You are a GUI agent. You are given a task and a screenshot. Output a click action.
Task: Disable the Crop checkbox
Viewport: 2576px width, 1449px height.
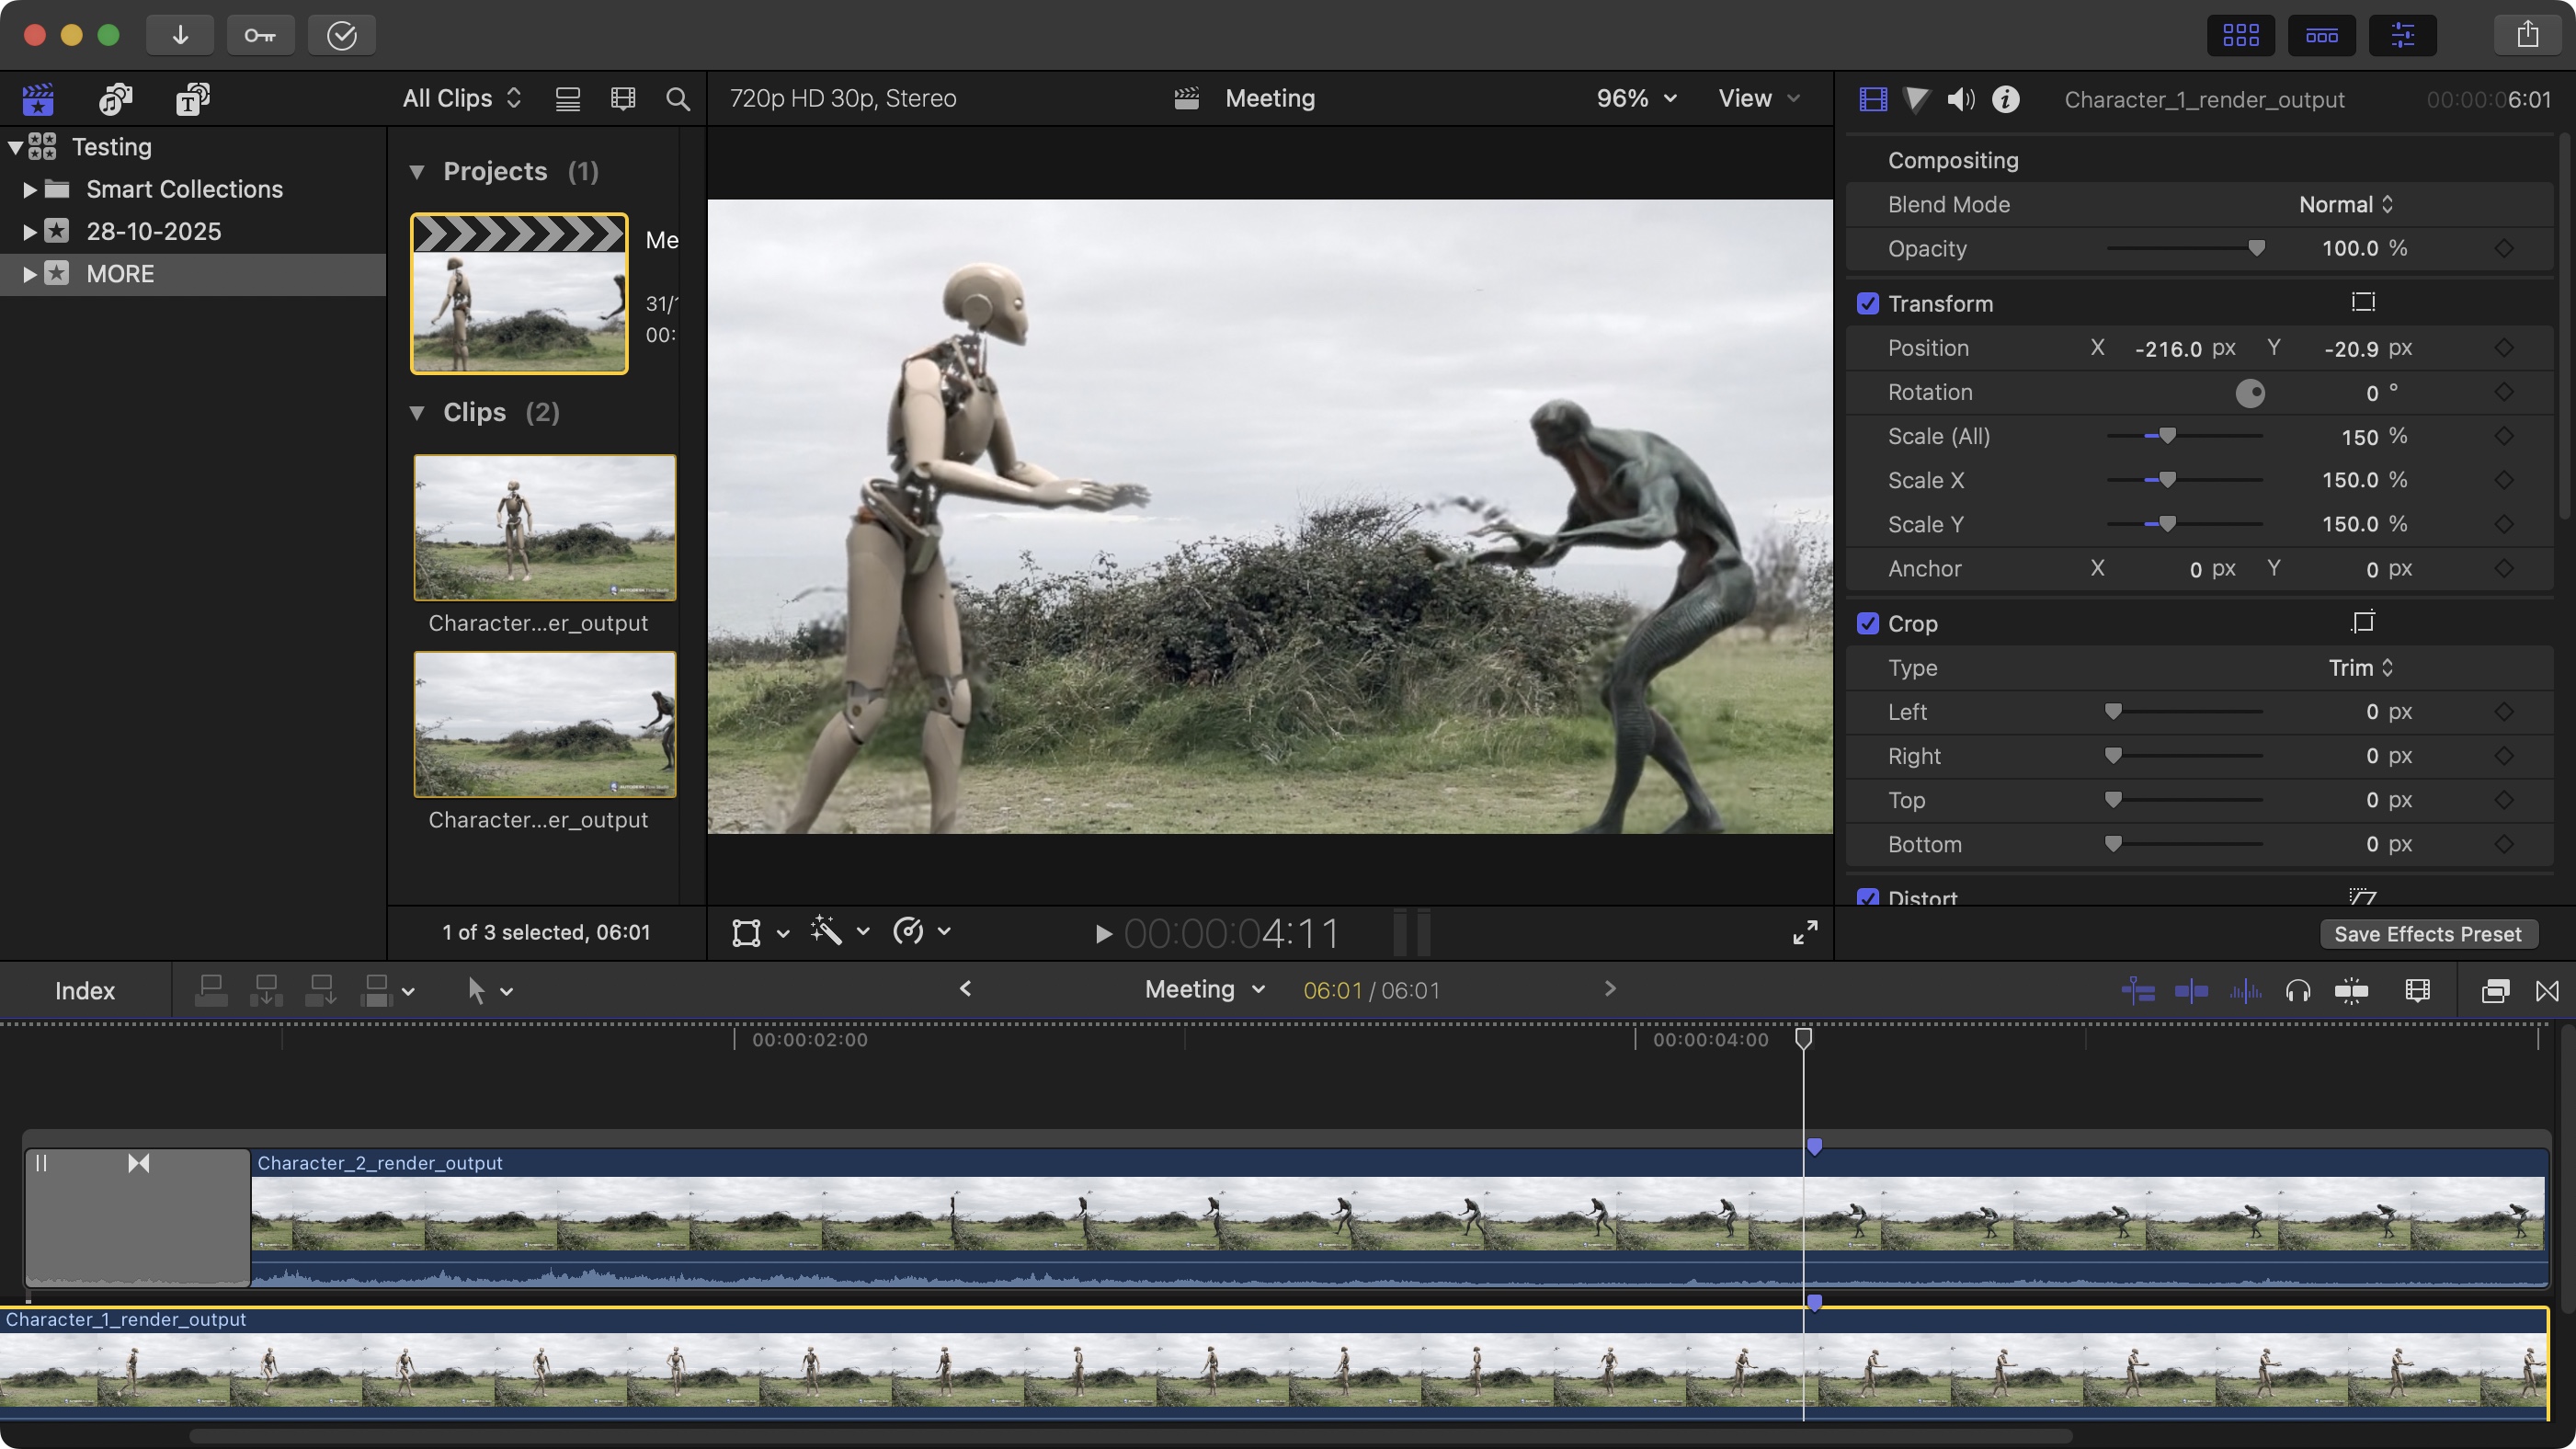(x=1869, y=623)
